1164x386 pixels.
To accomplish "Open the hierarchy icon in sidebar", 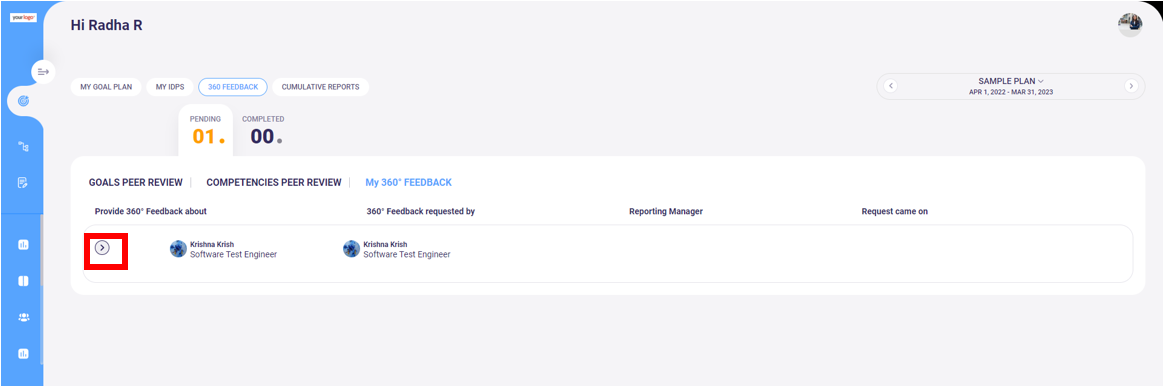I will click(23, 147).
